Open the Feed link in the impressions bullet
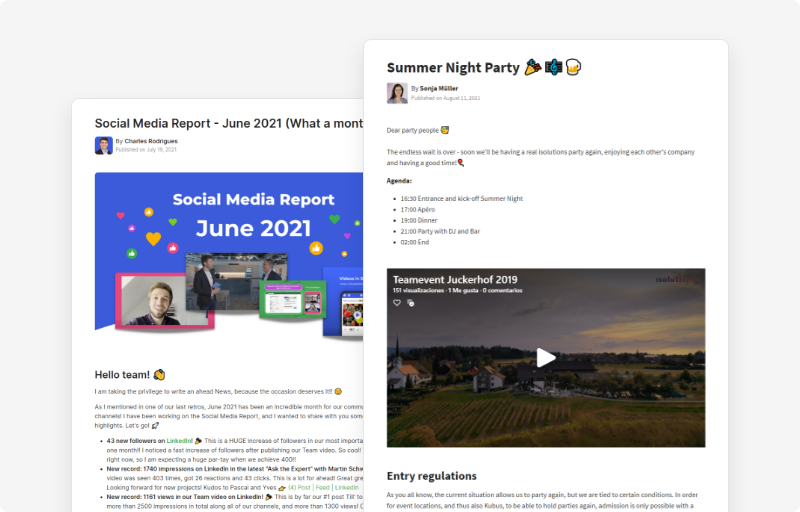Image resolution: width=800 pixels, height=512 pixels. 322,488
